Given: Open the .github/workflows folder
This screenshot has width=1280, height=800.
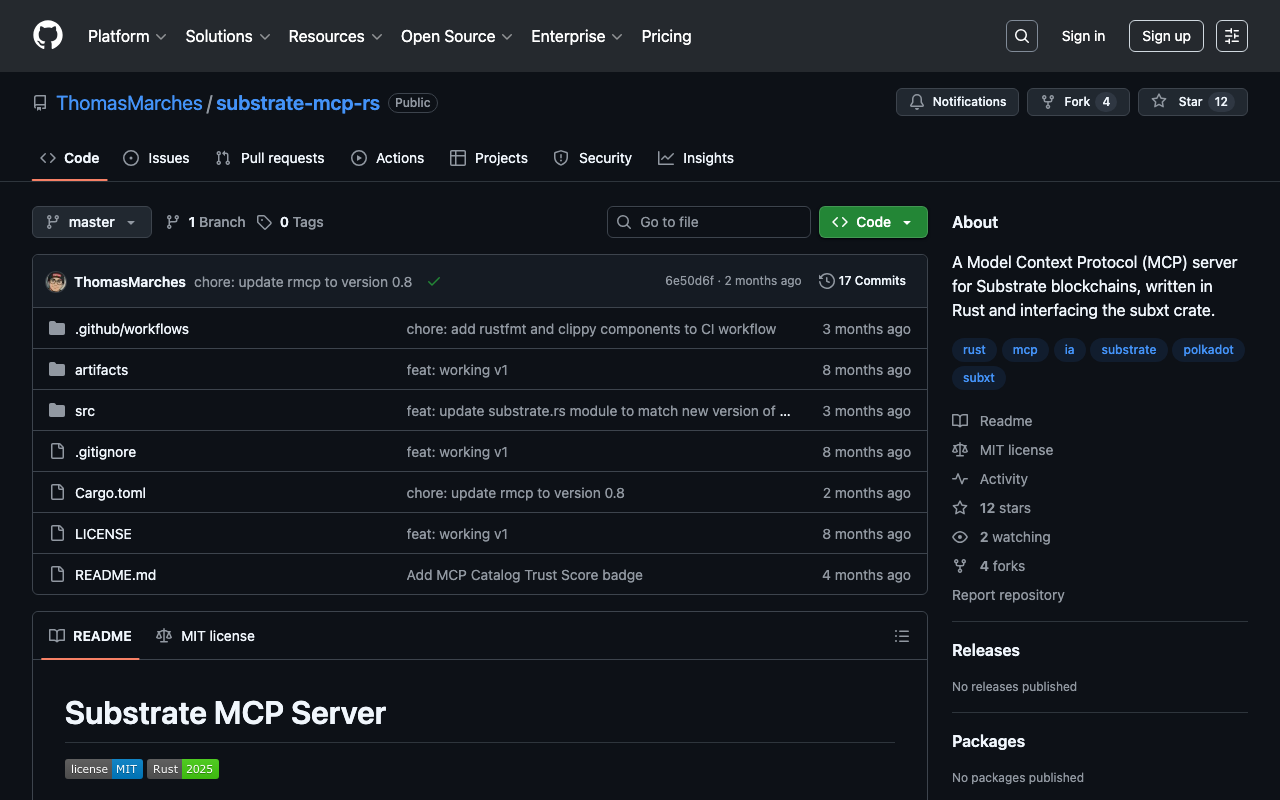Looking at the screenshot, I should pyautogui.click(x=132, y=329).
